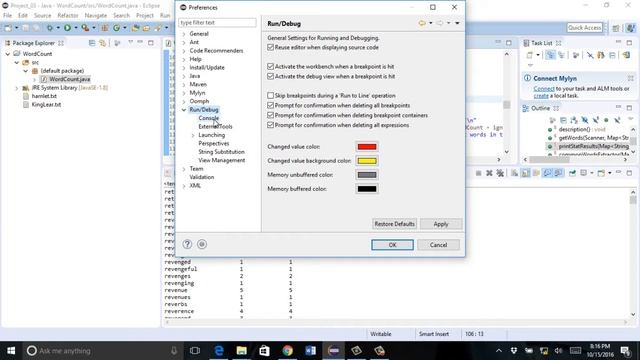The image size is (640, 360).
Task: Expand the General preferences node
Action: pyautogui.click(x=184, y=34)
